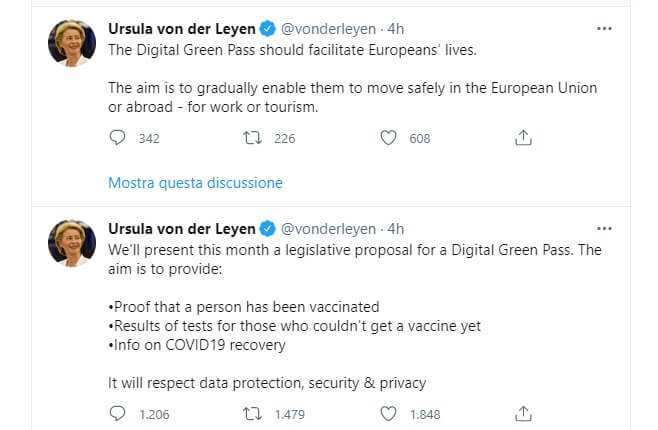Reply to the legislative proposal tweet
The height and width of the screenshot is (430, 658).
pyautogui.click(x=118, y=413)
